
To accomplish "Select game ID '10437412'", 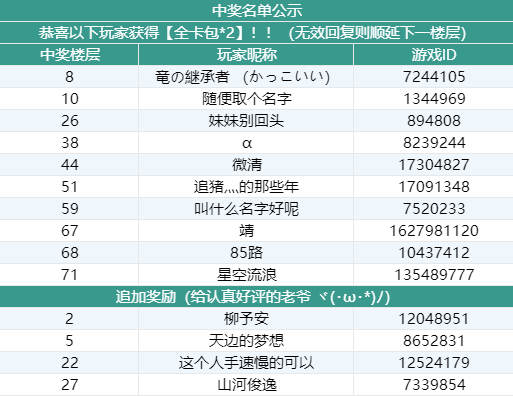I will [x=434, y=253].
